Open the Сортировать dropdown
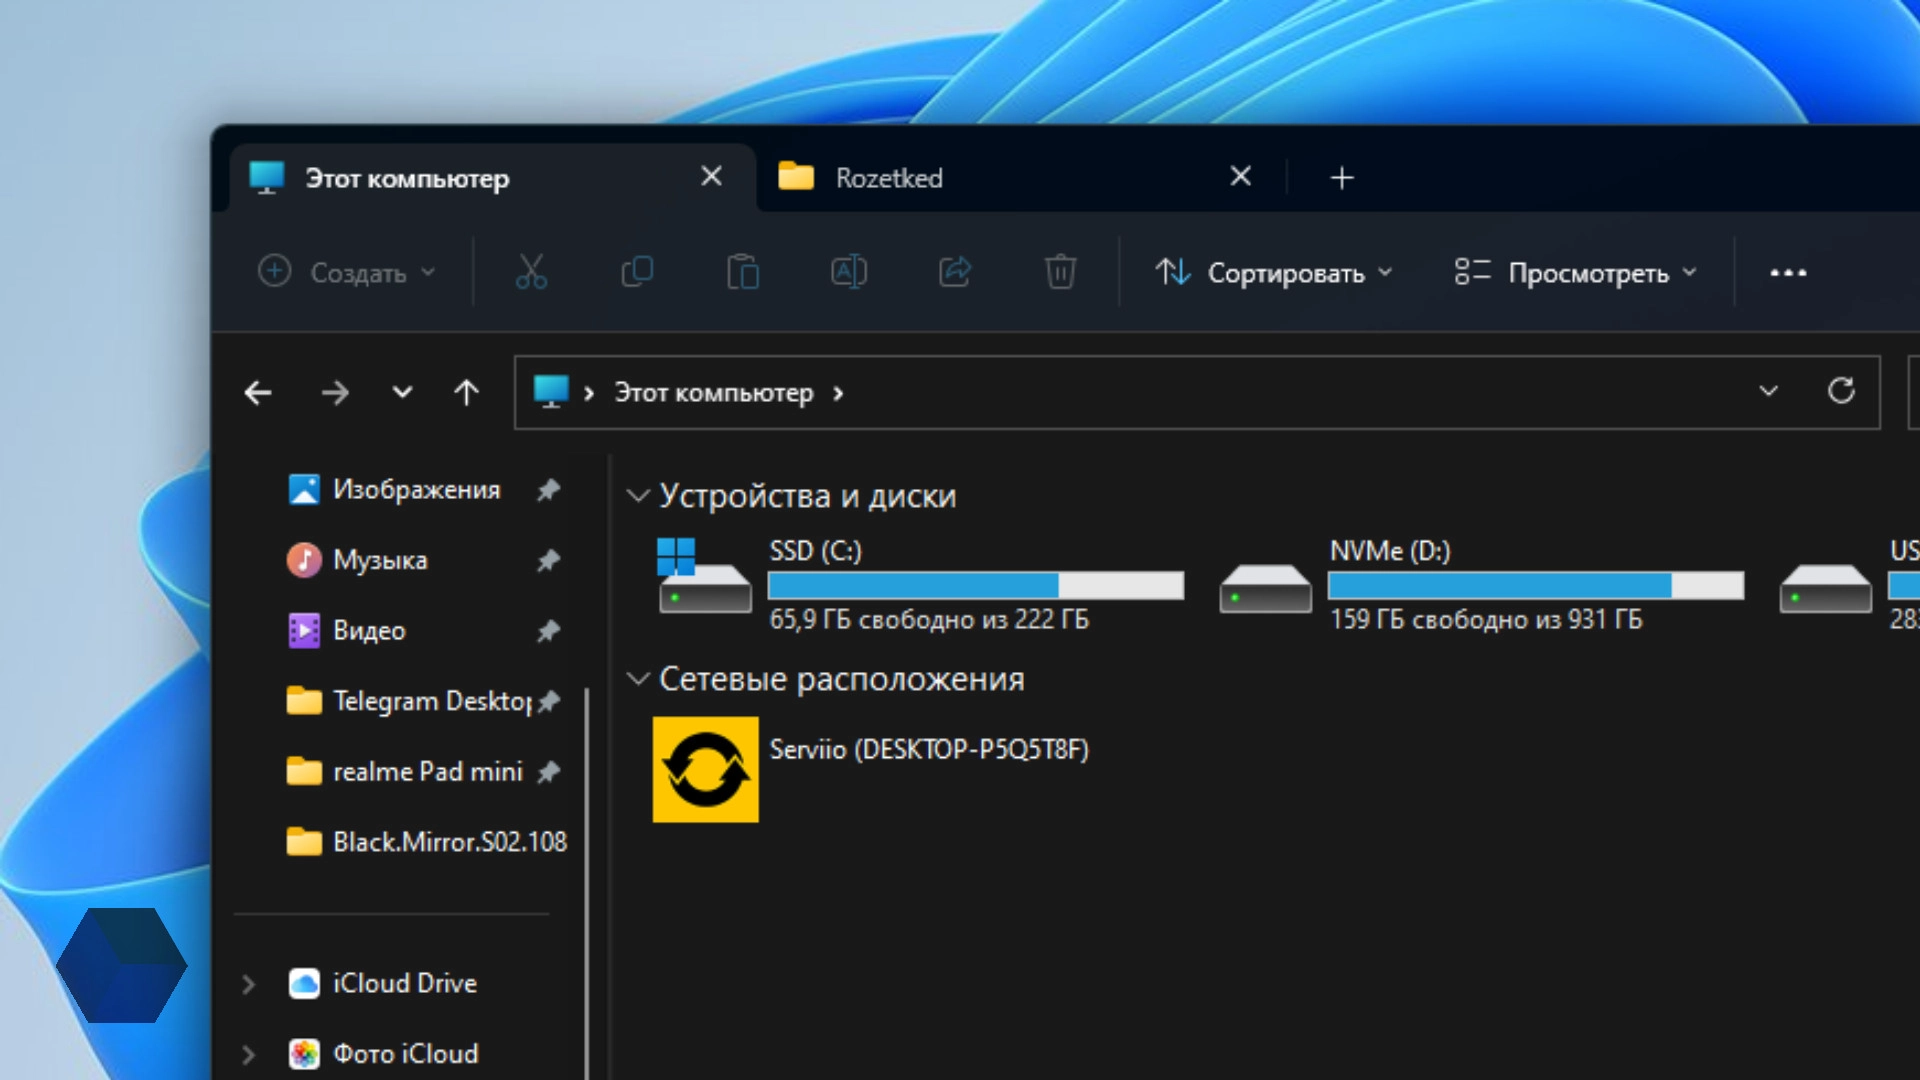 (x=1274, y=272)
